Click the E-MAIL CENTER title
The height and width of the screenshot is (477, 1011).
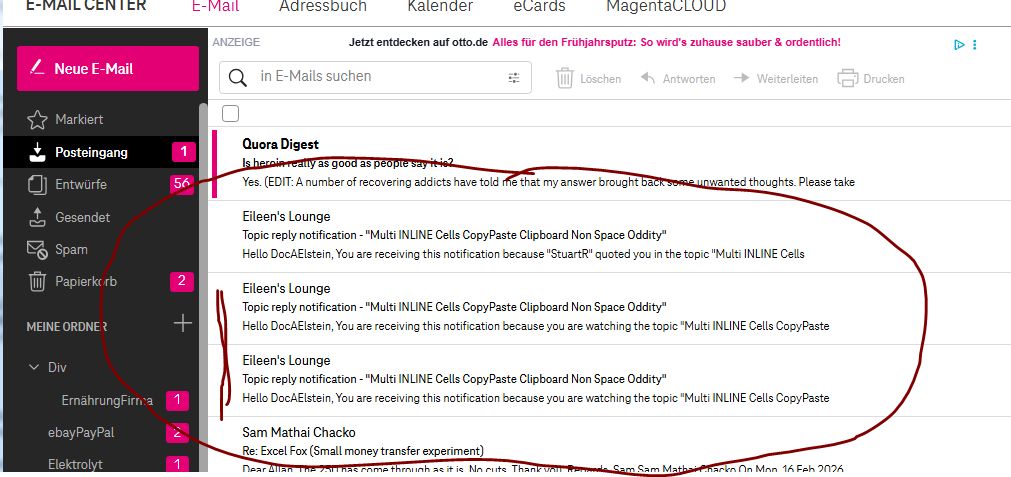pos(86,6)
